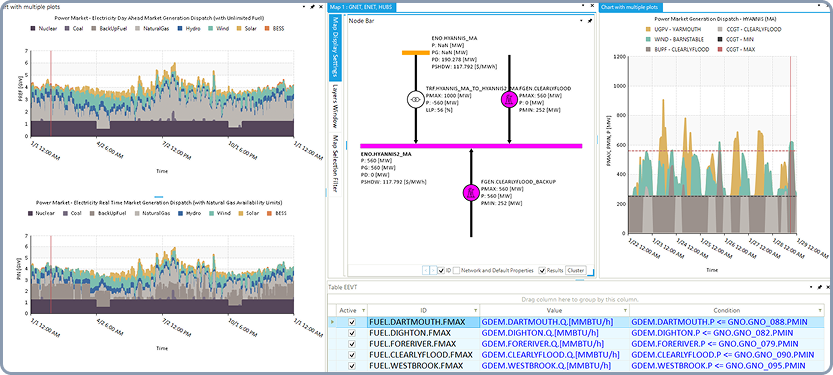Sort by the Active column header
Screen dimensions: 833x375
[x=352, y=310]
